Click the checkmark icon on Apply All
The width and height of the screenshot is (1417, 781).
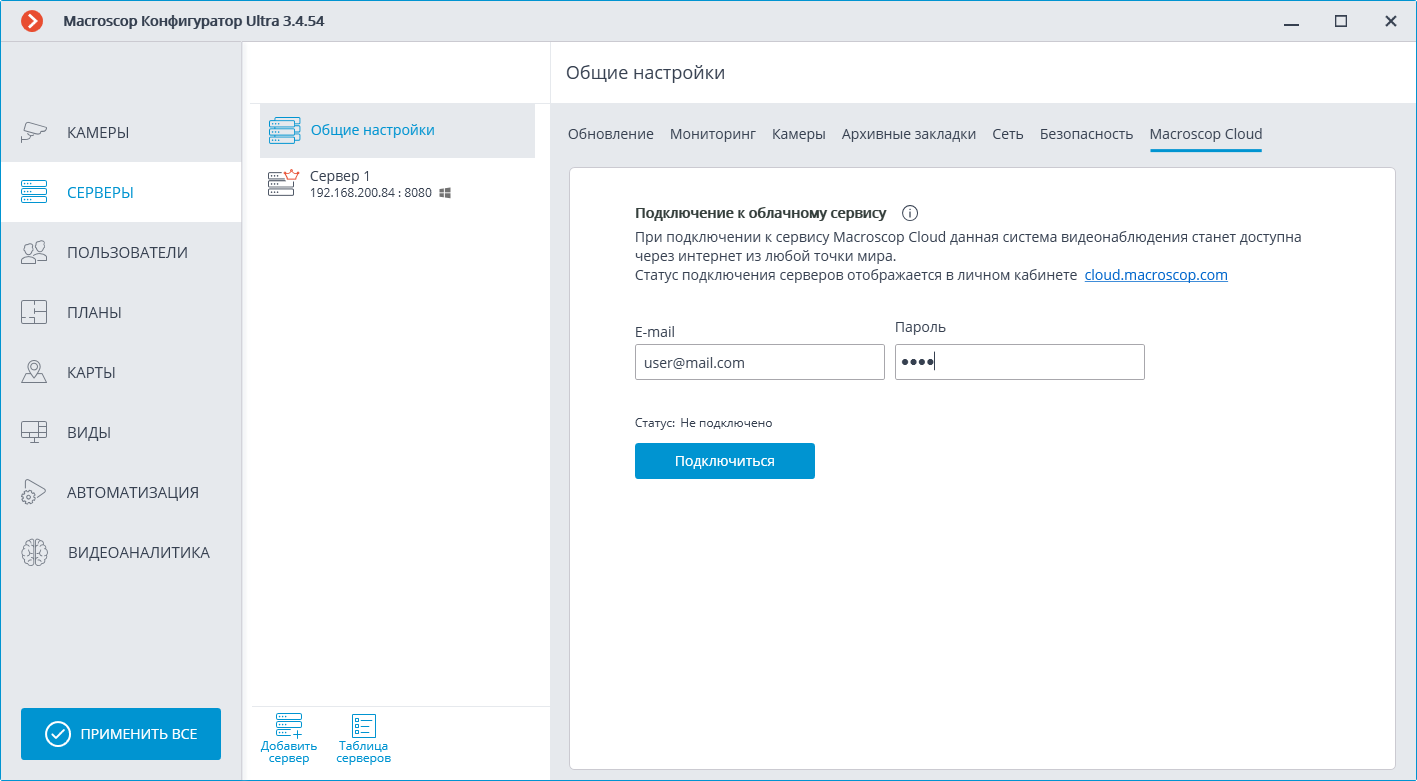[x=58, y=734]
